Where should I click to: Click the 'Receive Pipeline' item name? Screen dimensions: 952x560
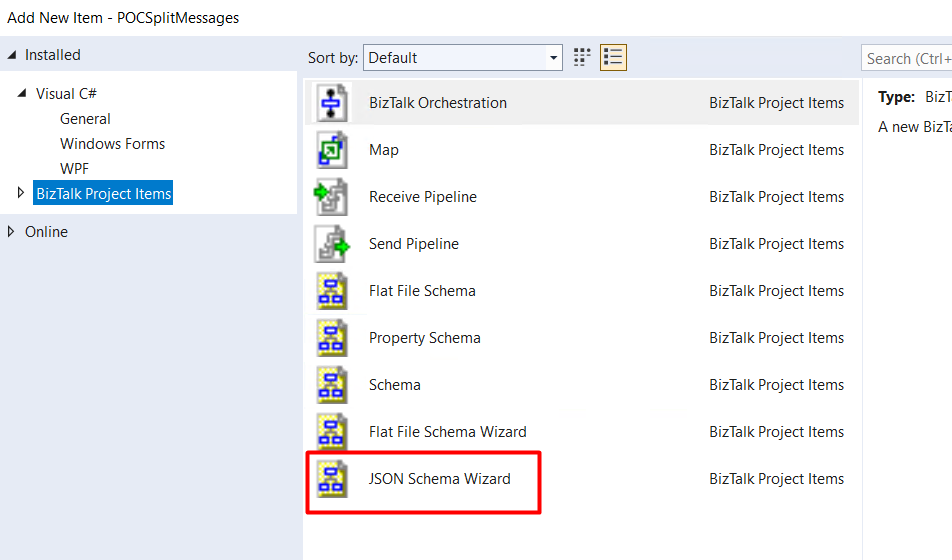pyautogui.click(x=423, y=197)
